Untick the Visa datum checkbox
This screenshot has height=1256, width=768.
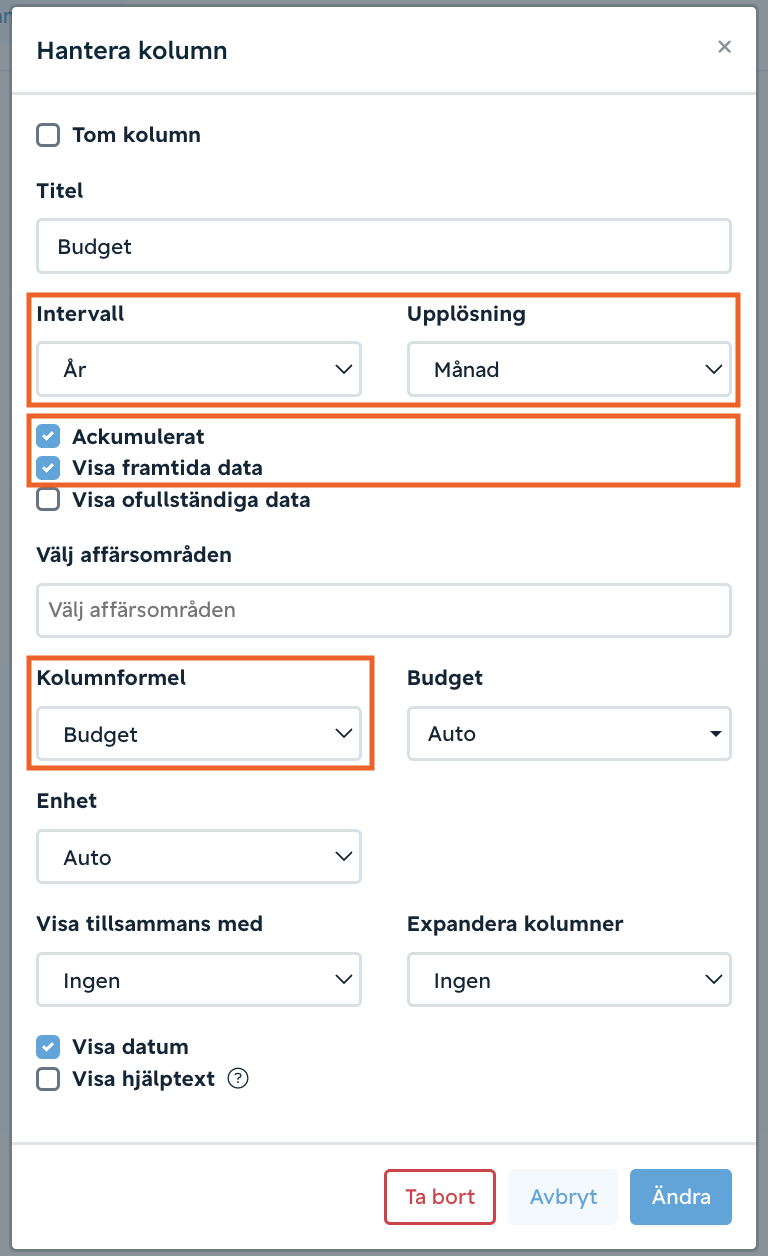[48, 1047]
